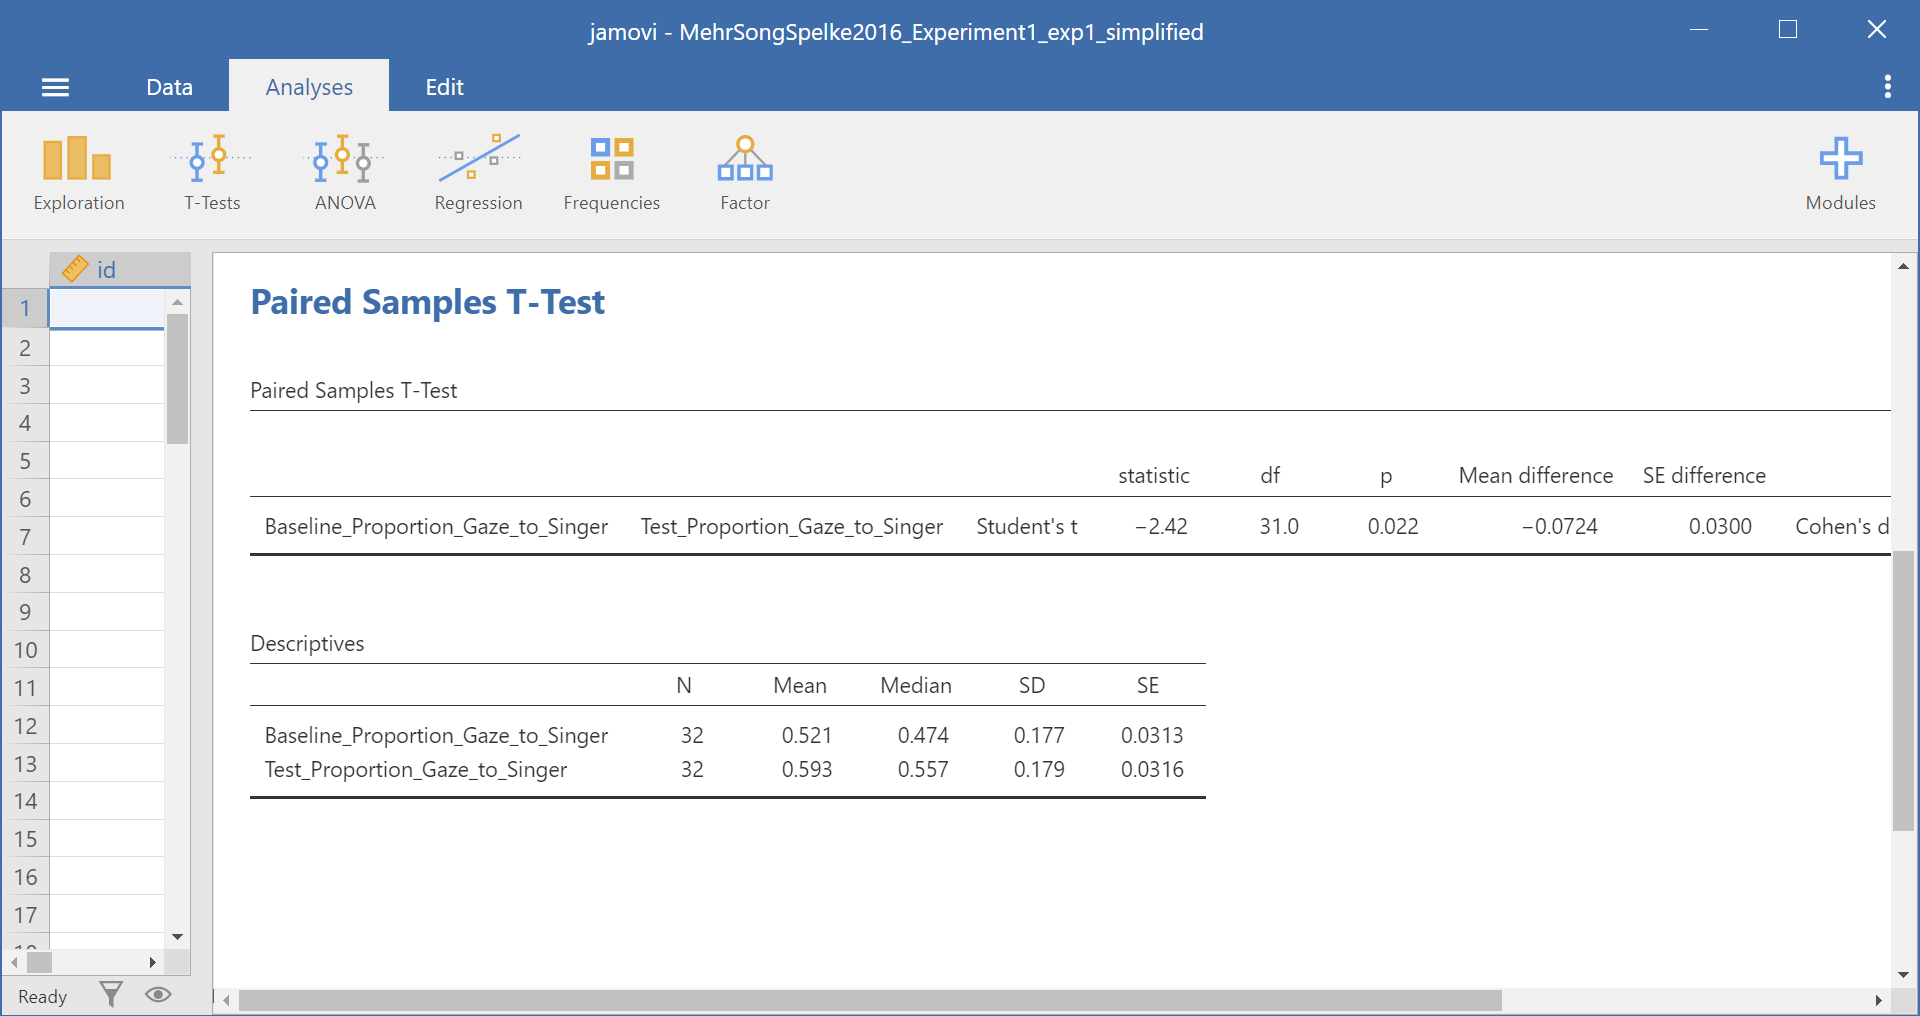Toggle the eye visibility icon in status bar
1920x1016 pixels.
point(158,994)
